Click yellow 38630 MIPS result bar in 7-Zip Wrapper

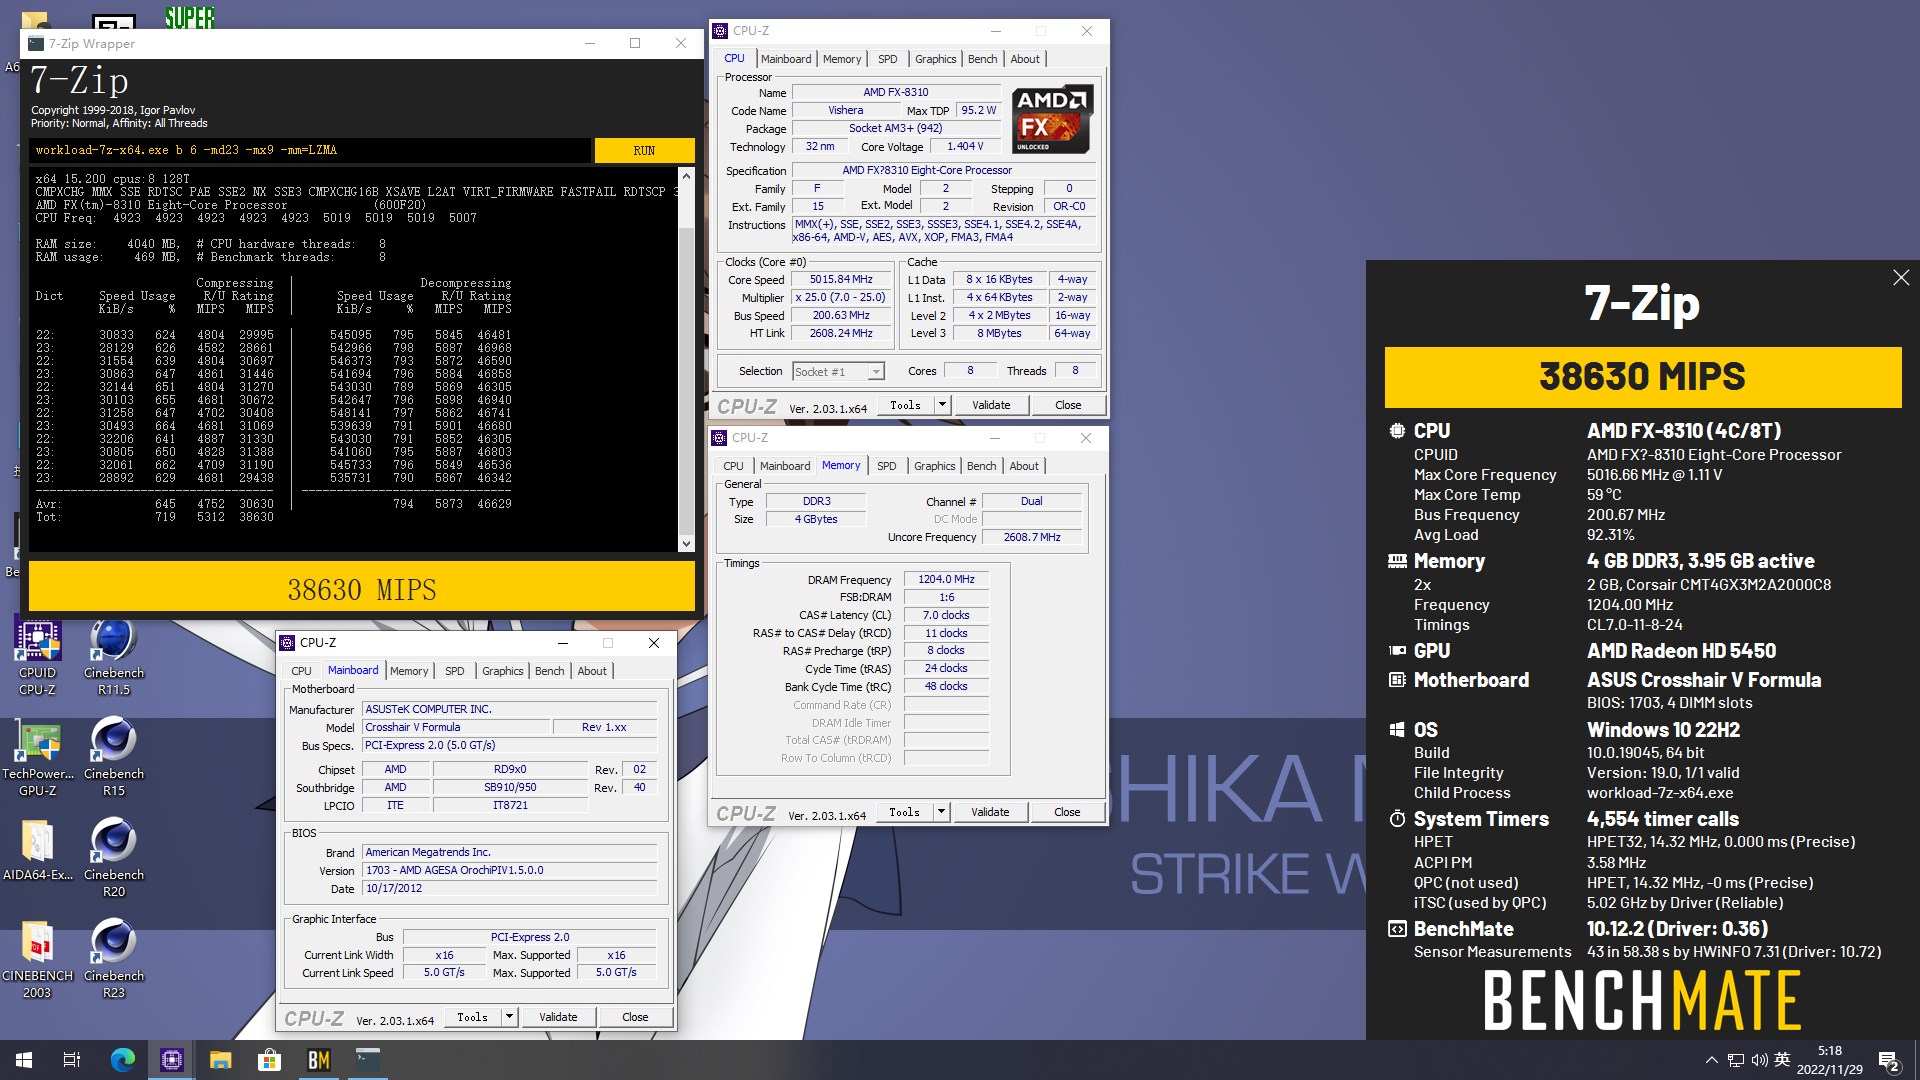coord(362,588)
